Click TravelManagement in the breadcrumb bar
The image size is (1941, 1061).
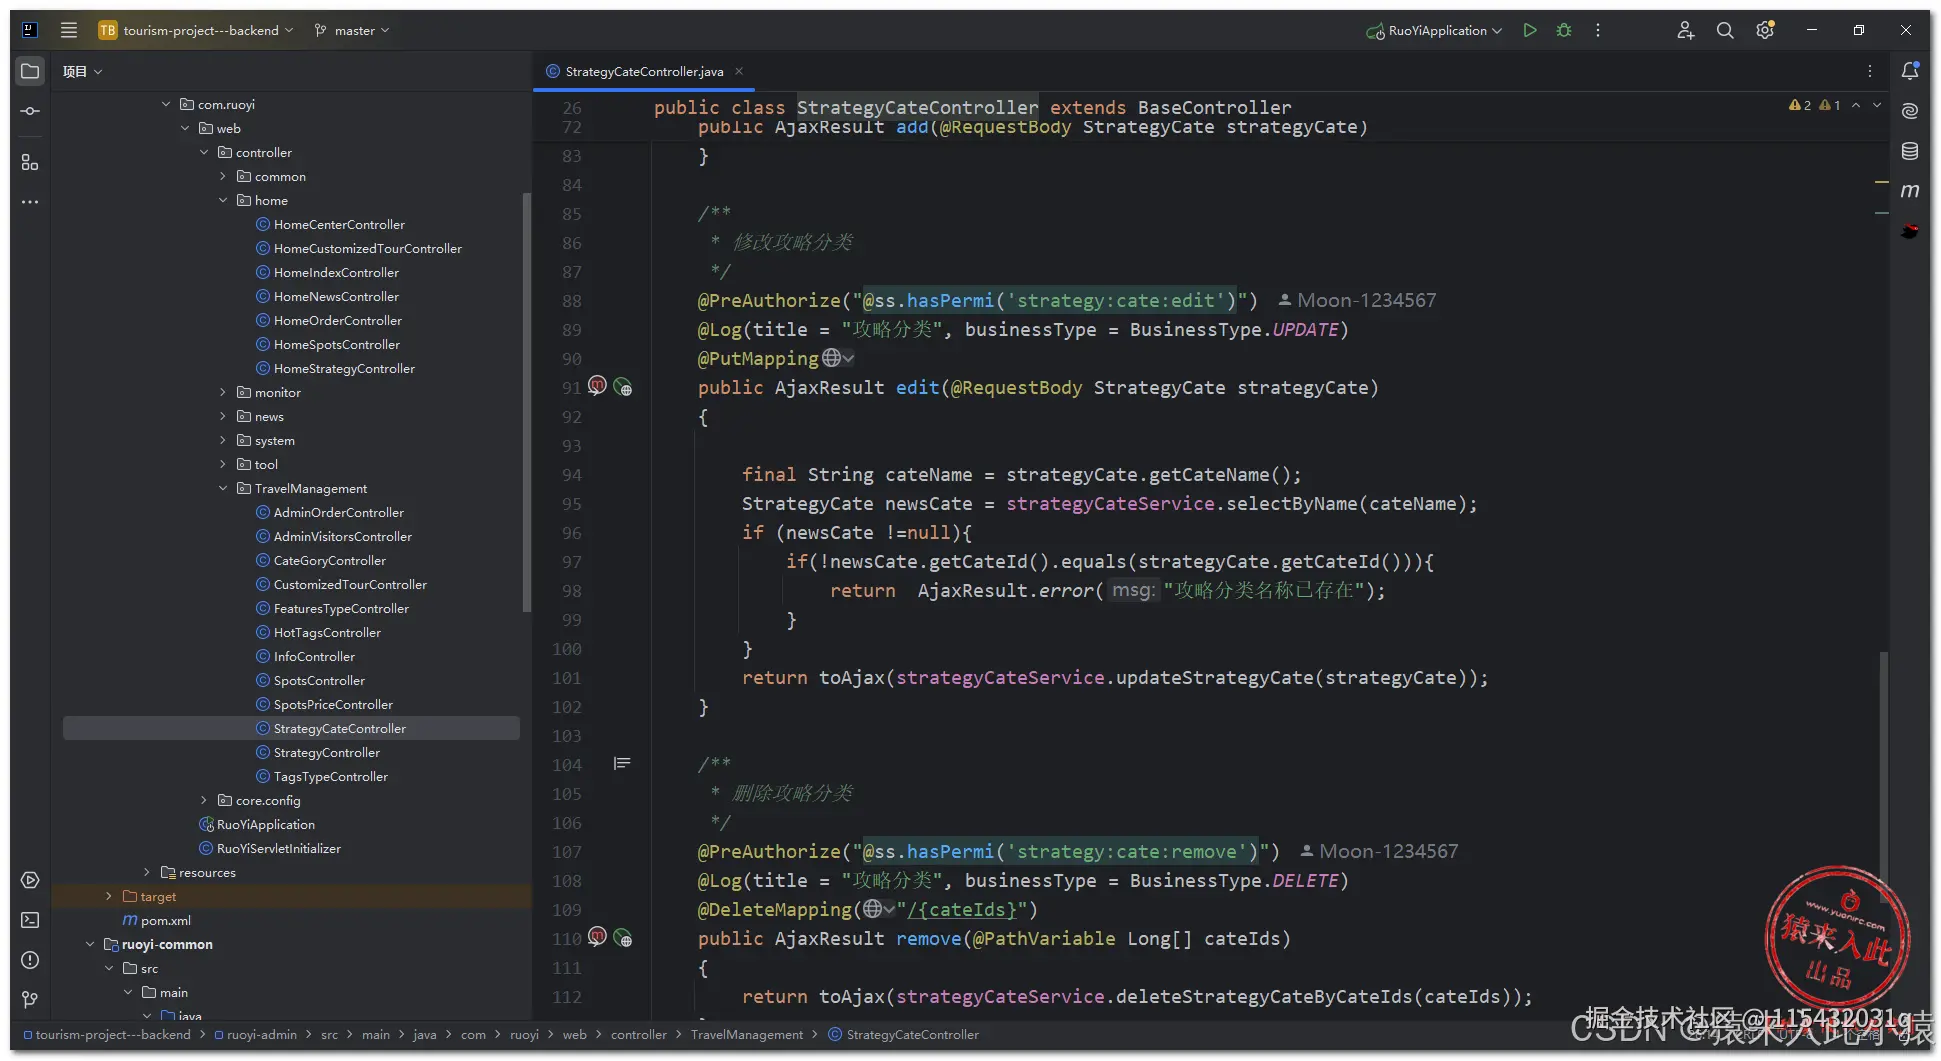coord(746,1034)
